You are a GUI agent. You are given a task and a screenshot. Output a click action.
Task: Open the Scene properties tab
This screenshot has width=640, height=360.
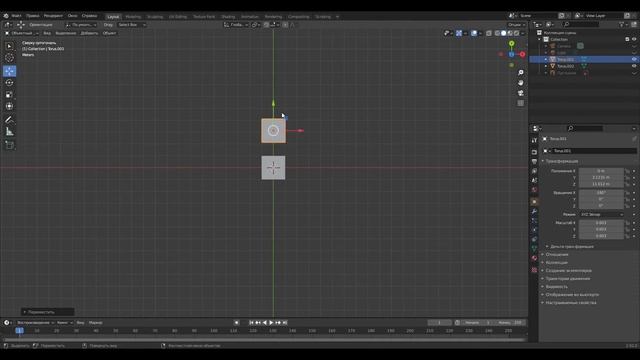[x=534, y=180]
